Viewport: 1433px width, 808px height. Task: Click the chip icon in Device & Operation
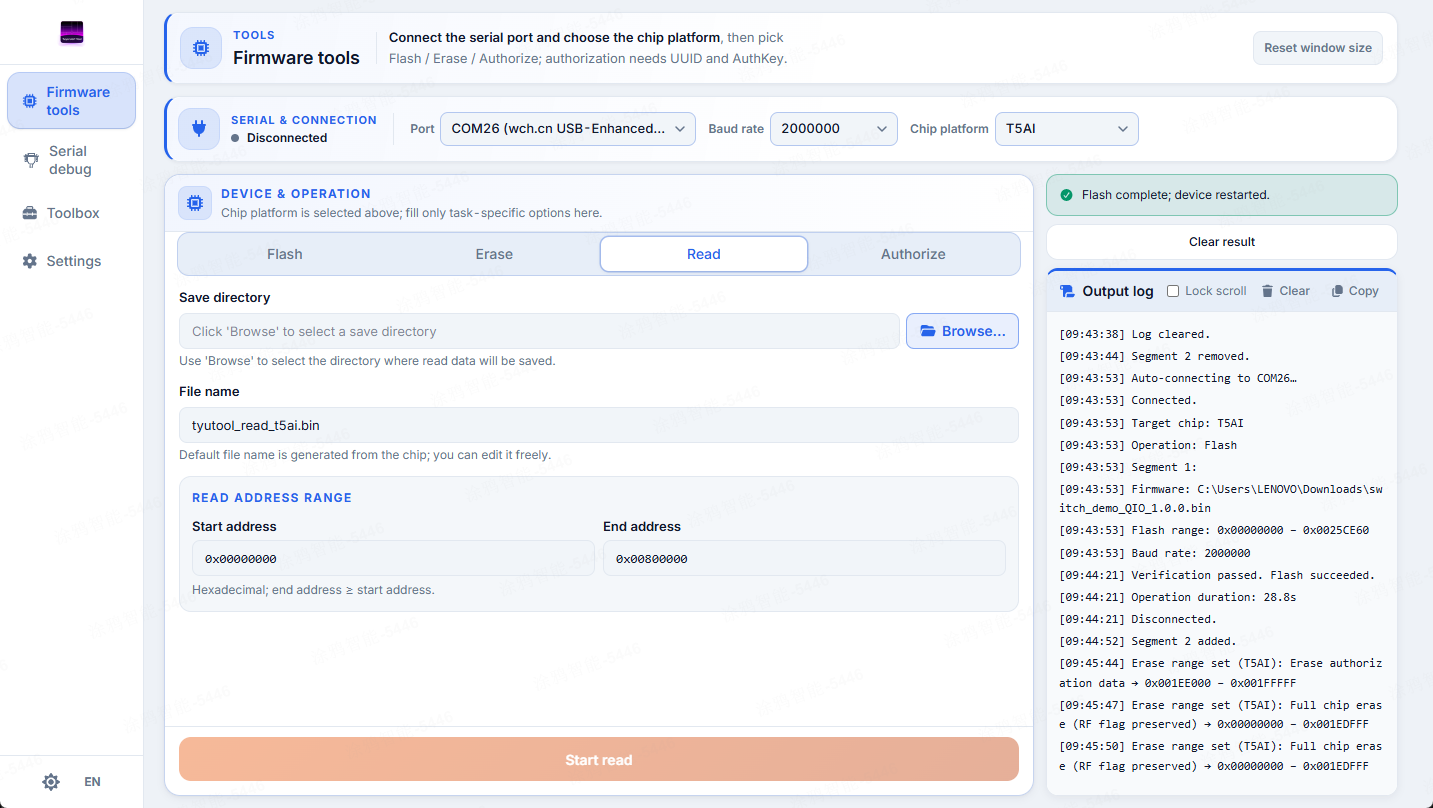pos(195,203)
